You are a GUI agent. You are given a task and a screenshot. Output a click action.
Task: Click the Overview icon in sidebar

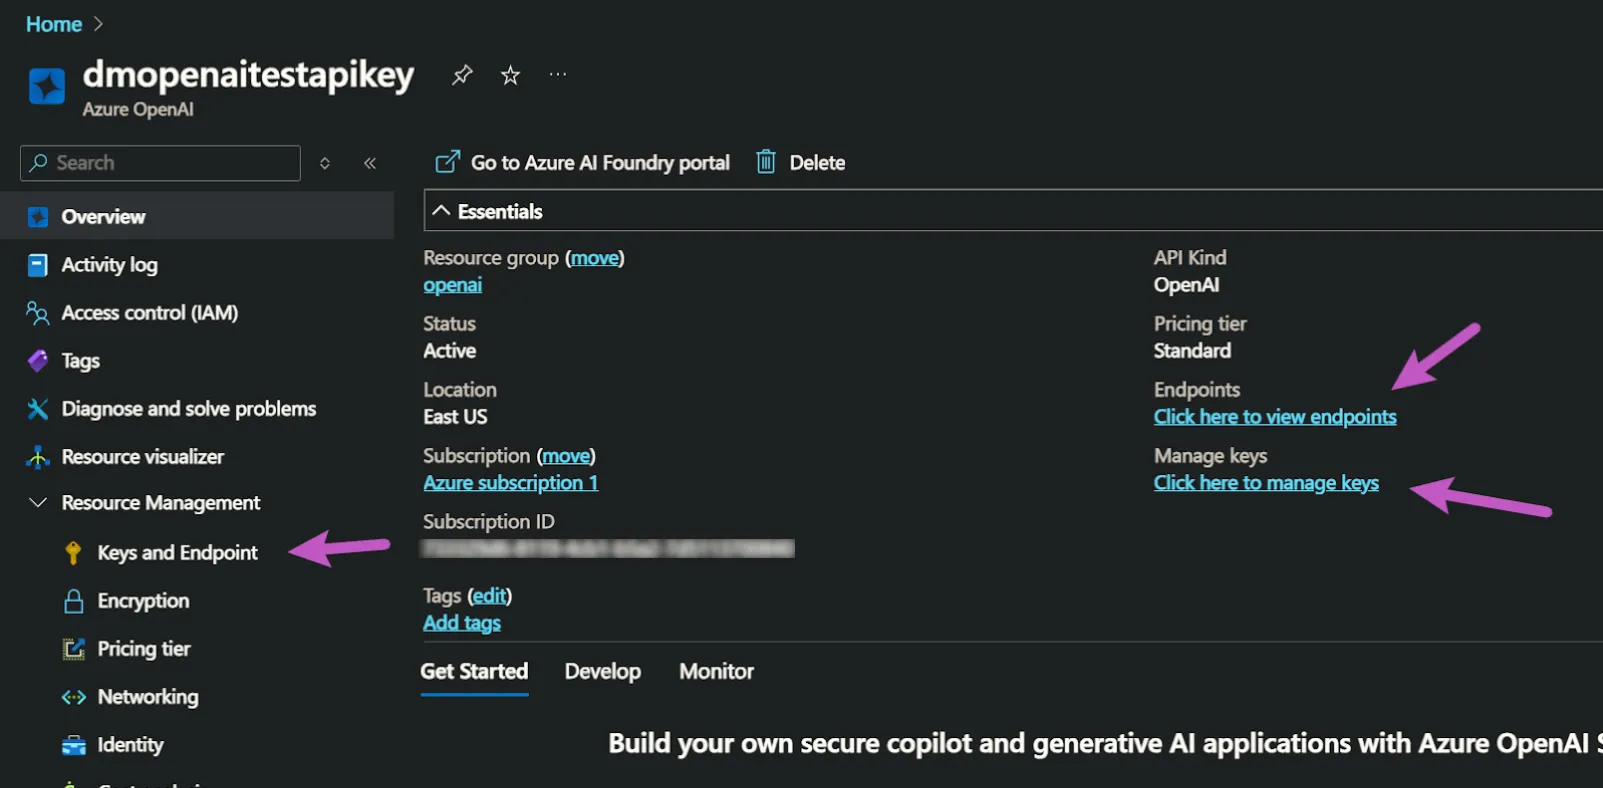pos(38,217)
